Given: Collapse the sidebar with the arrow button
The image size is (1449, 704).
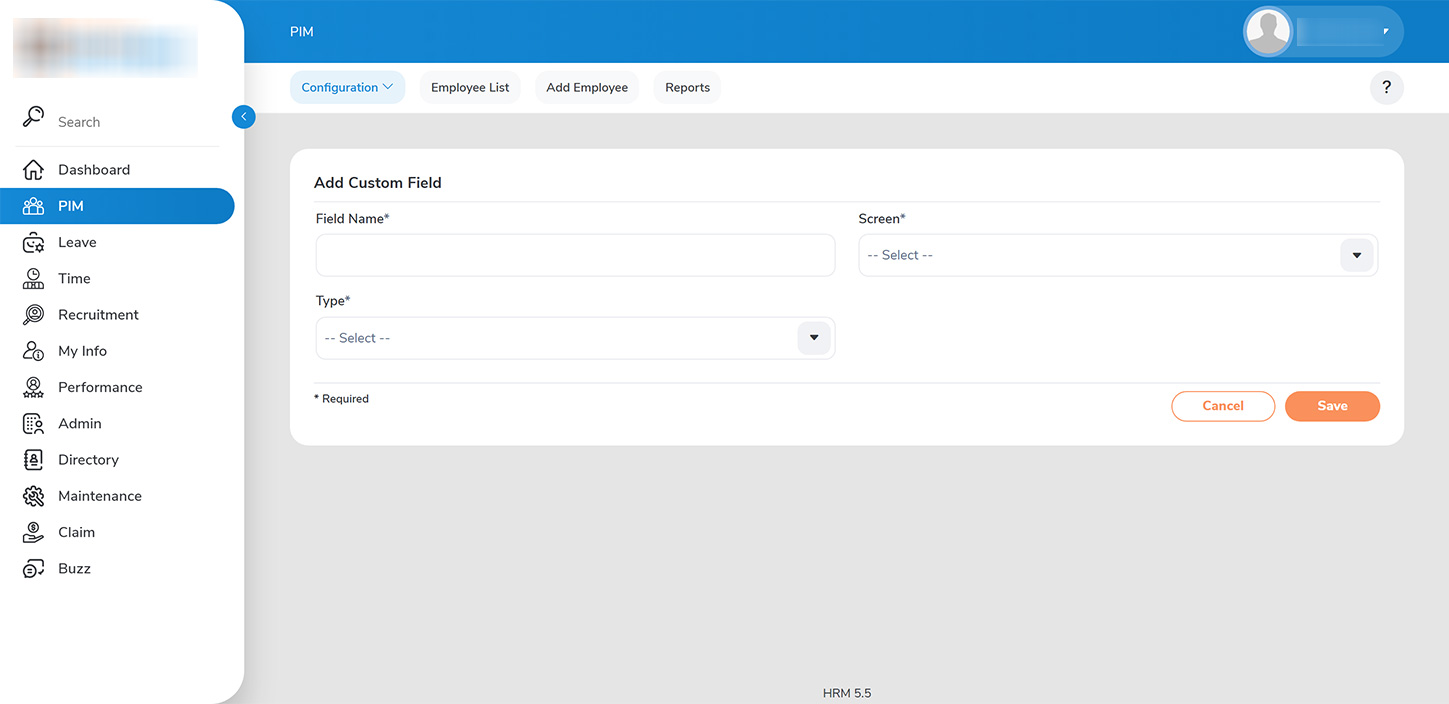Looking at the screenshot, I should (243, 117).
